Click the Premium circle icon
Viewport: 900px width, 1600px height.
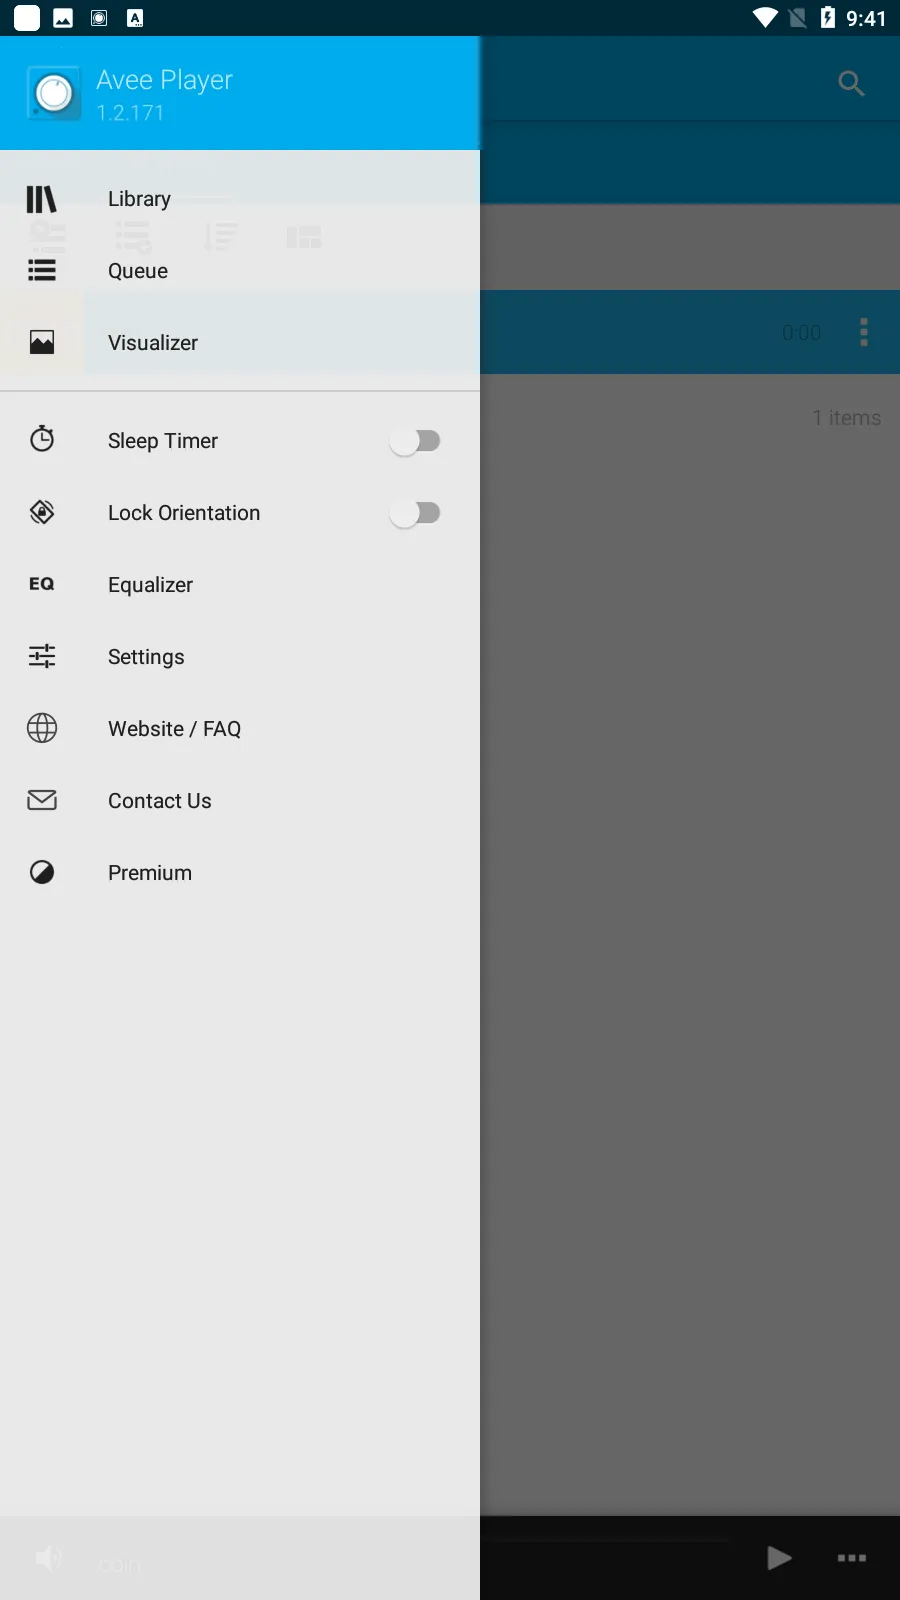42,872
